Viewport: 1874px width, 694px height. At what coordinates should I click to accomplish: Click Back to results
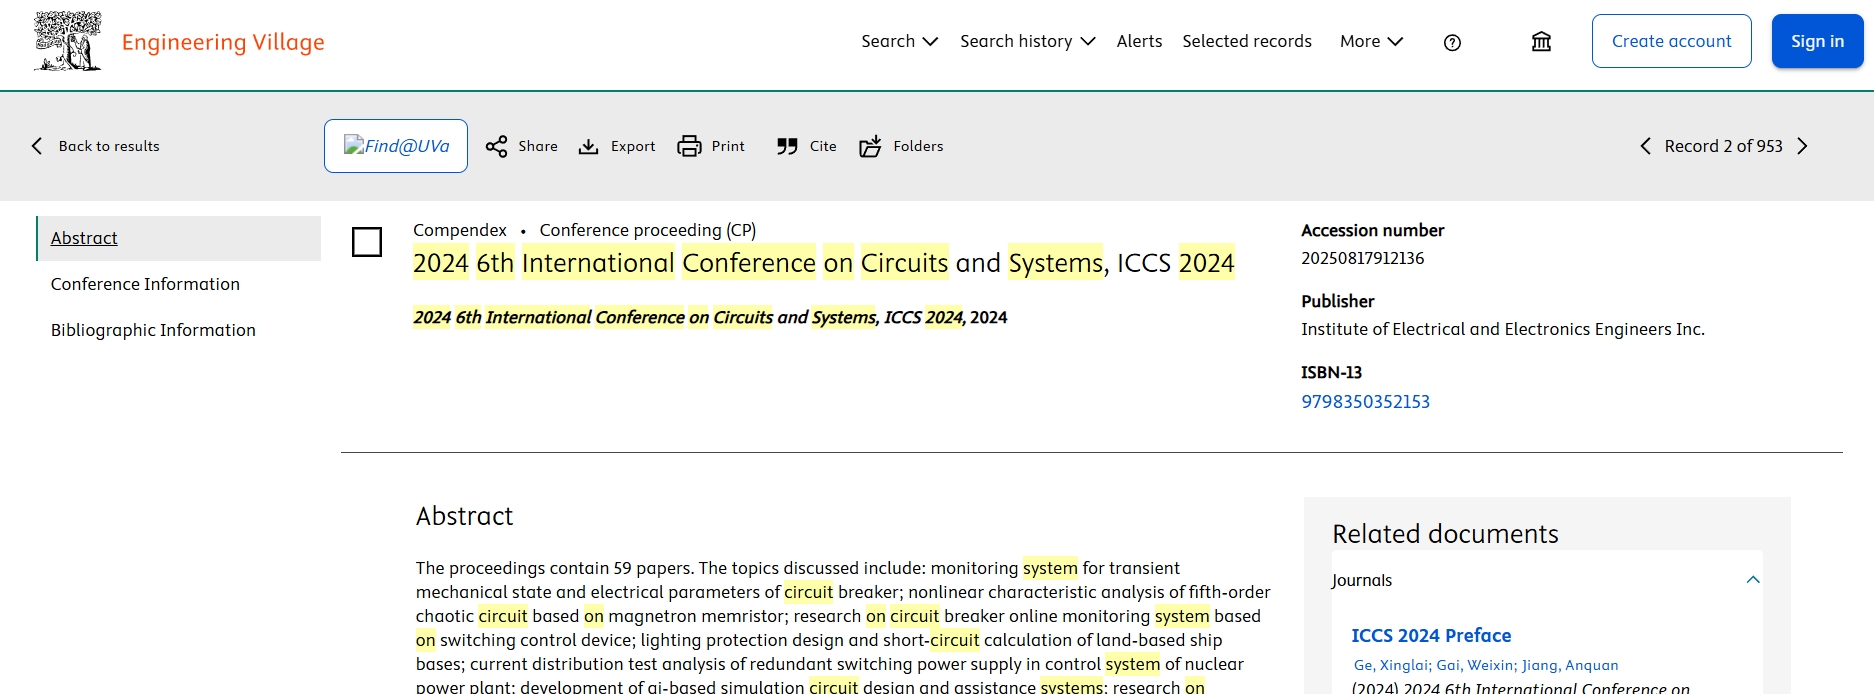click(x=96, y=146)
